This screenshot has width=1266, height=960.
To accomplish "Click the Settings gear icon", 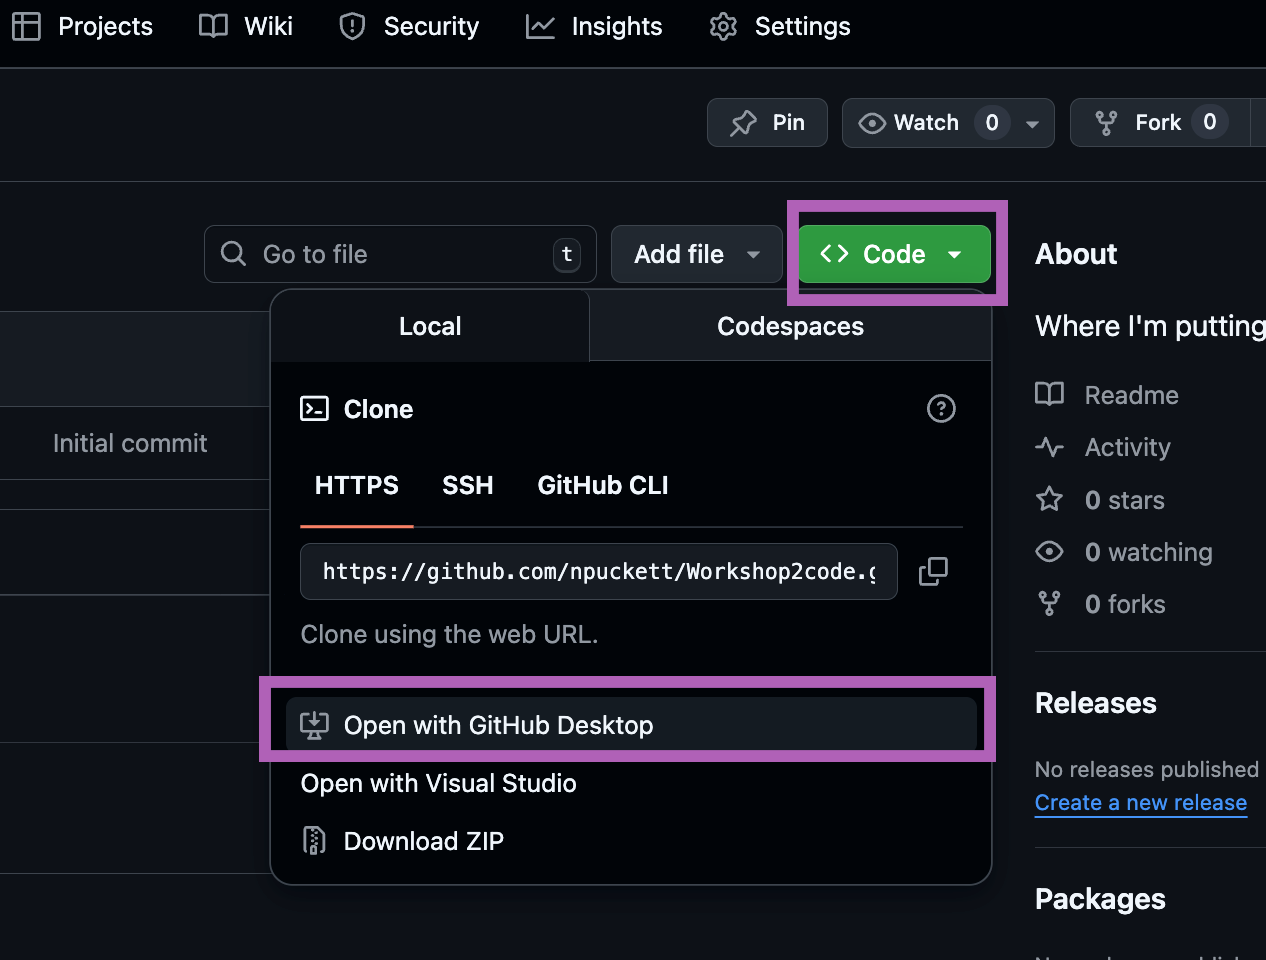I will pos(723,26).
